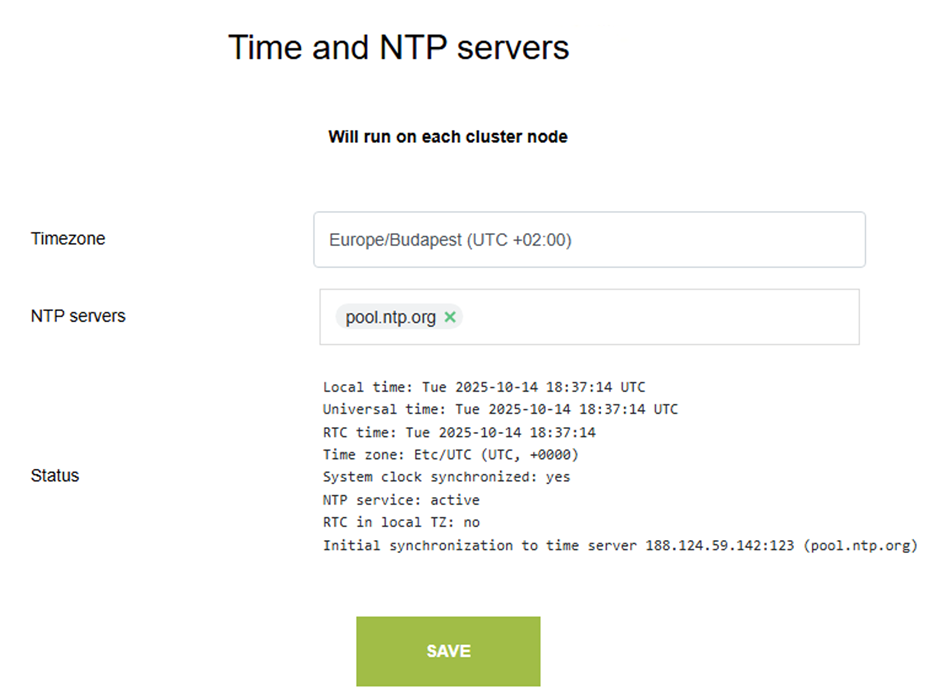The height and width of the screenshot is (699, 940).
Task: Click the 'Will run on each cluster node' subtitle
Action: (447, 137)
